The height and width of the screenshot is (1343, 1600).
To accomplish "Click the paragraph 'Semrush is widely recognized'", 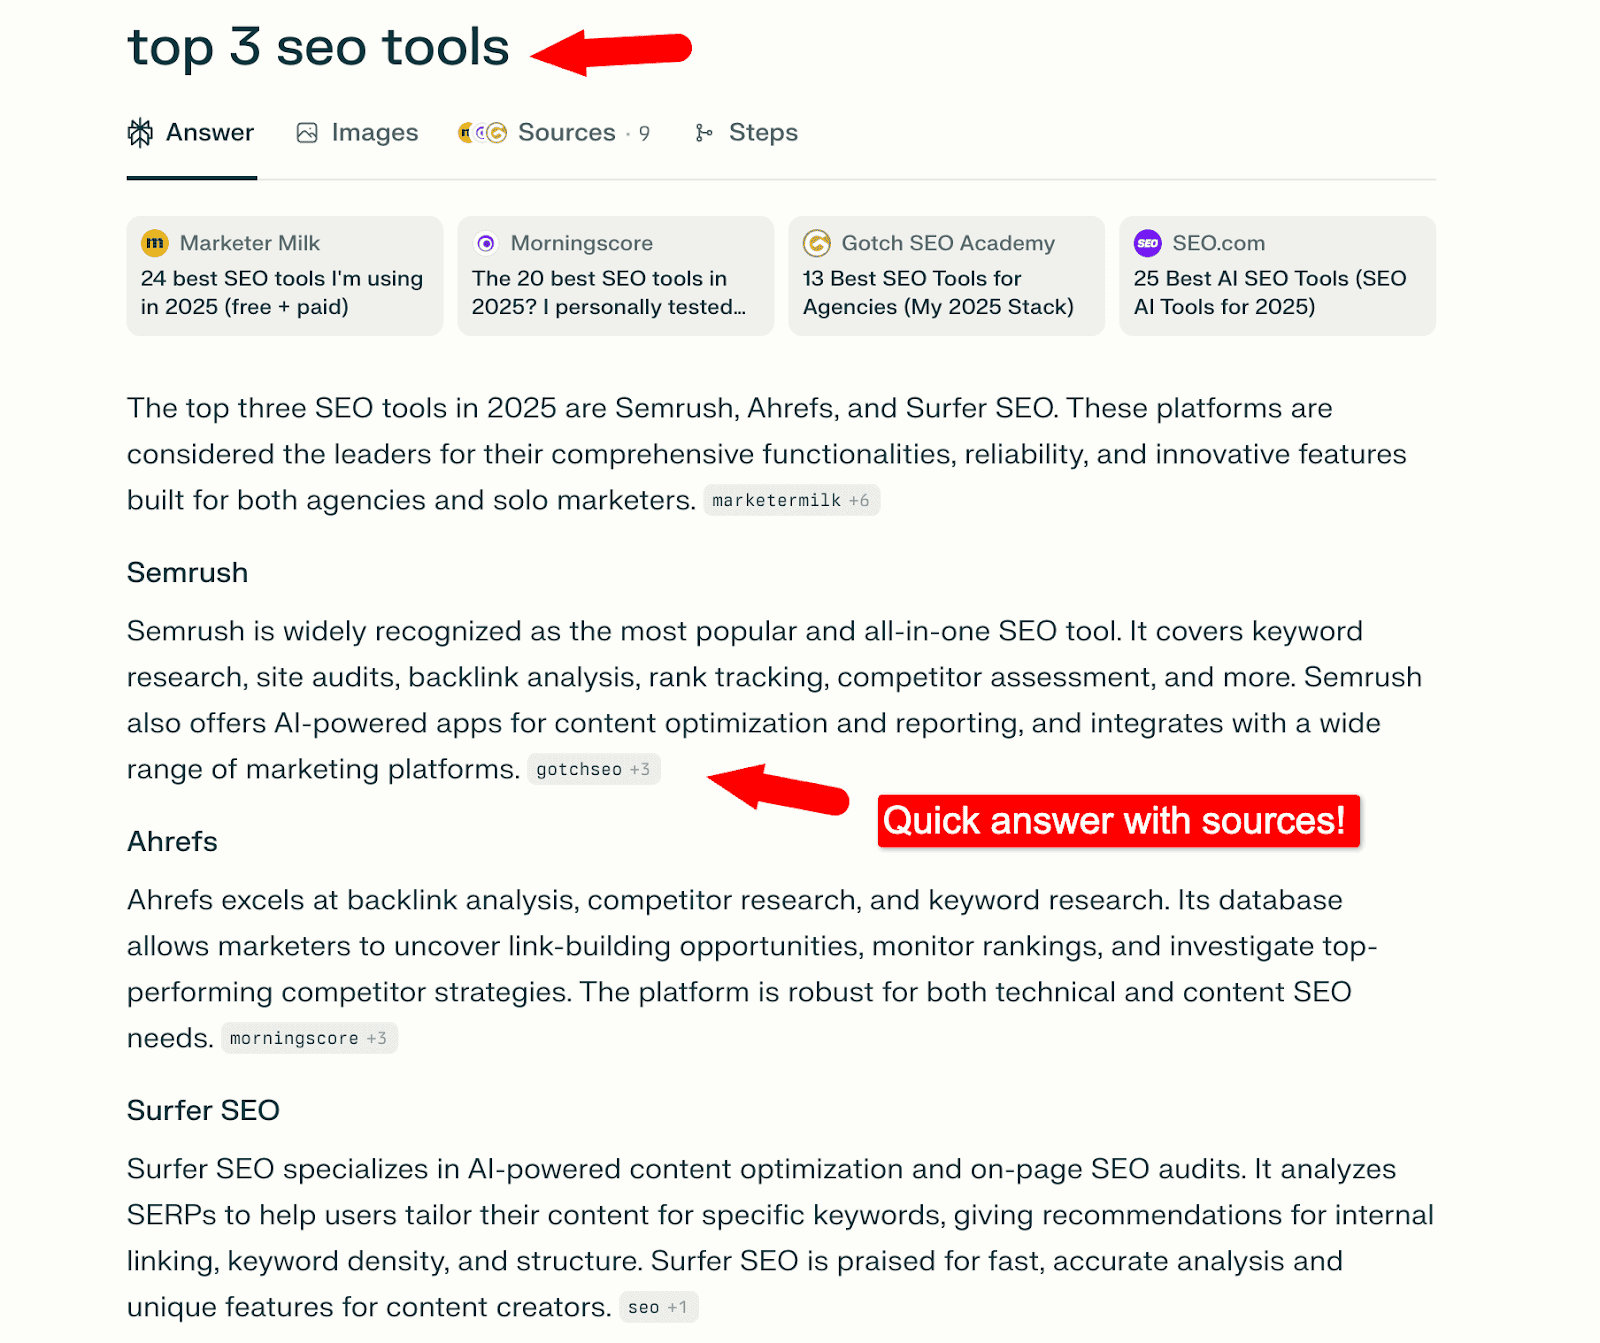I will pos(774,700).
